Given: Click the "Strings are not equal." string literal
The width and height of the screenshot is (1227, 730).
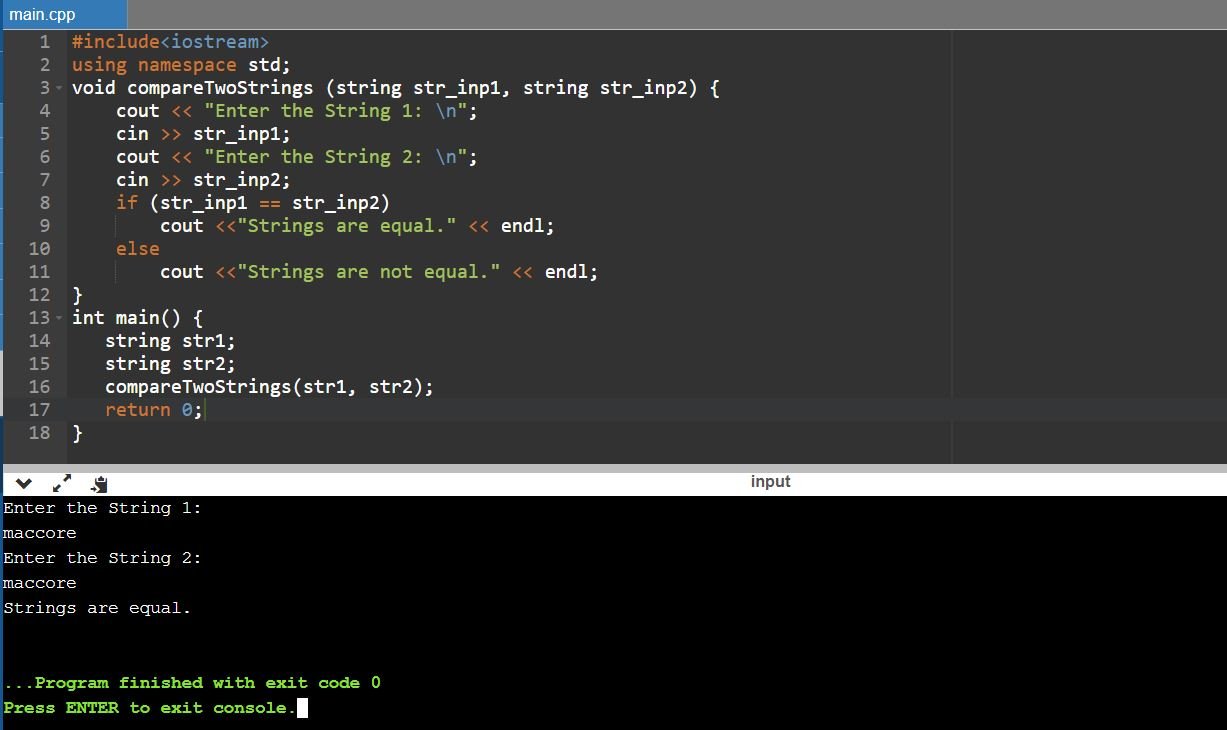Looking at the screenshot, I should coord(369,272).
